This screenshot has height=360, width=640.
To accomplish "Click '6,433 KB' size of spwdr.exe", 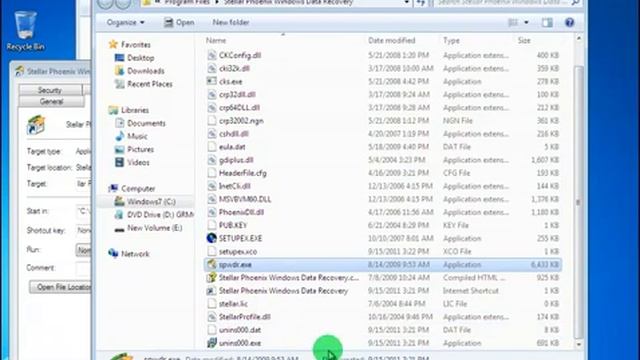I will (544, 264).
